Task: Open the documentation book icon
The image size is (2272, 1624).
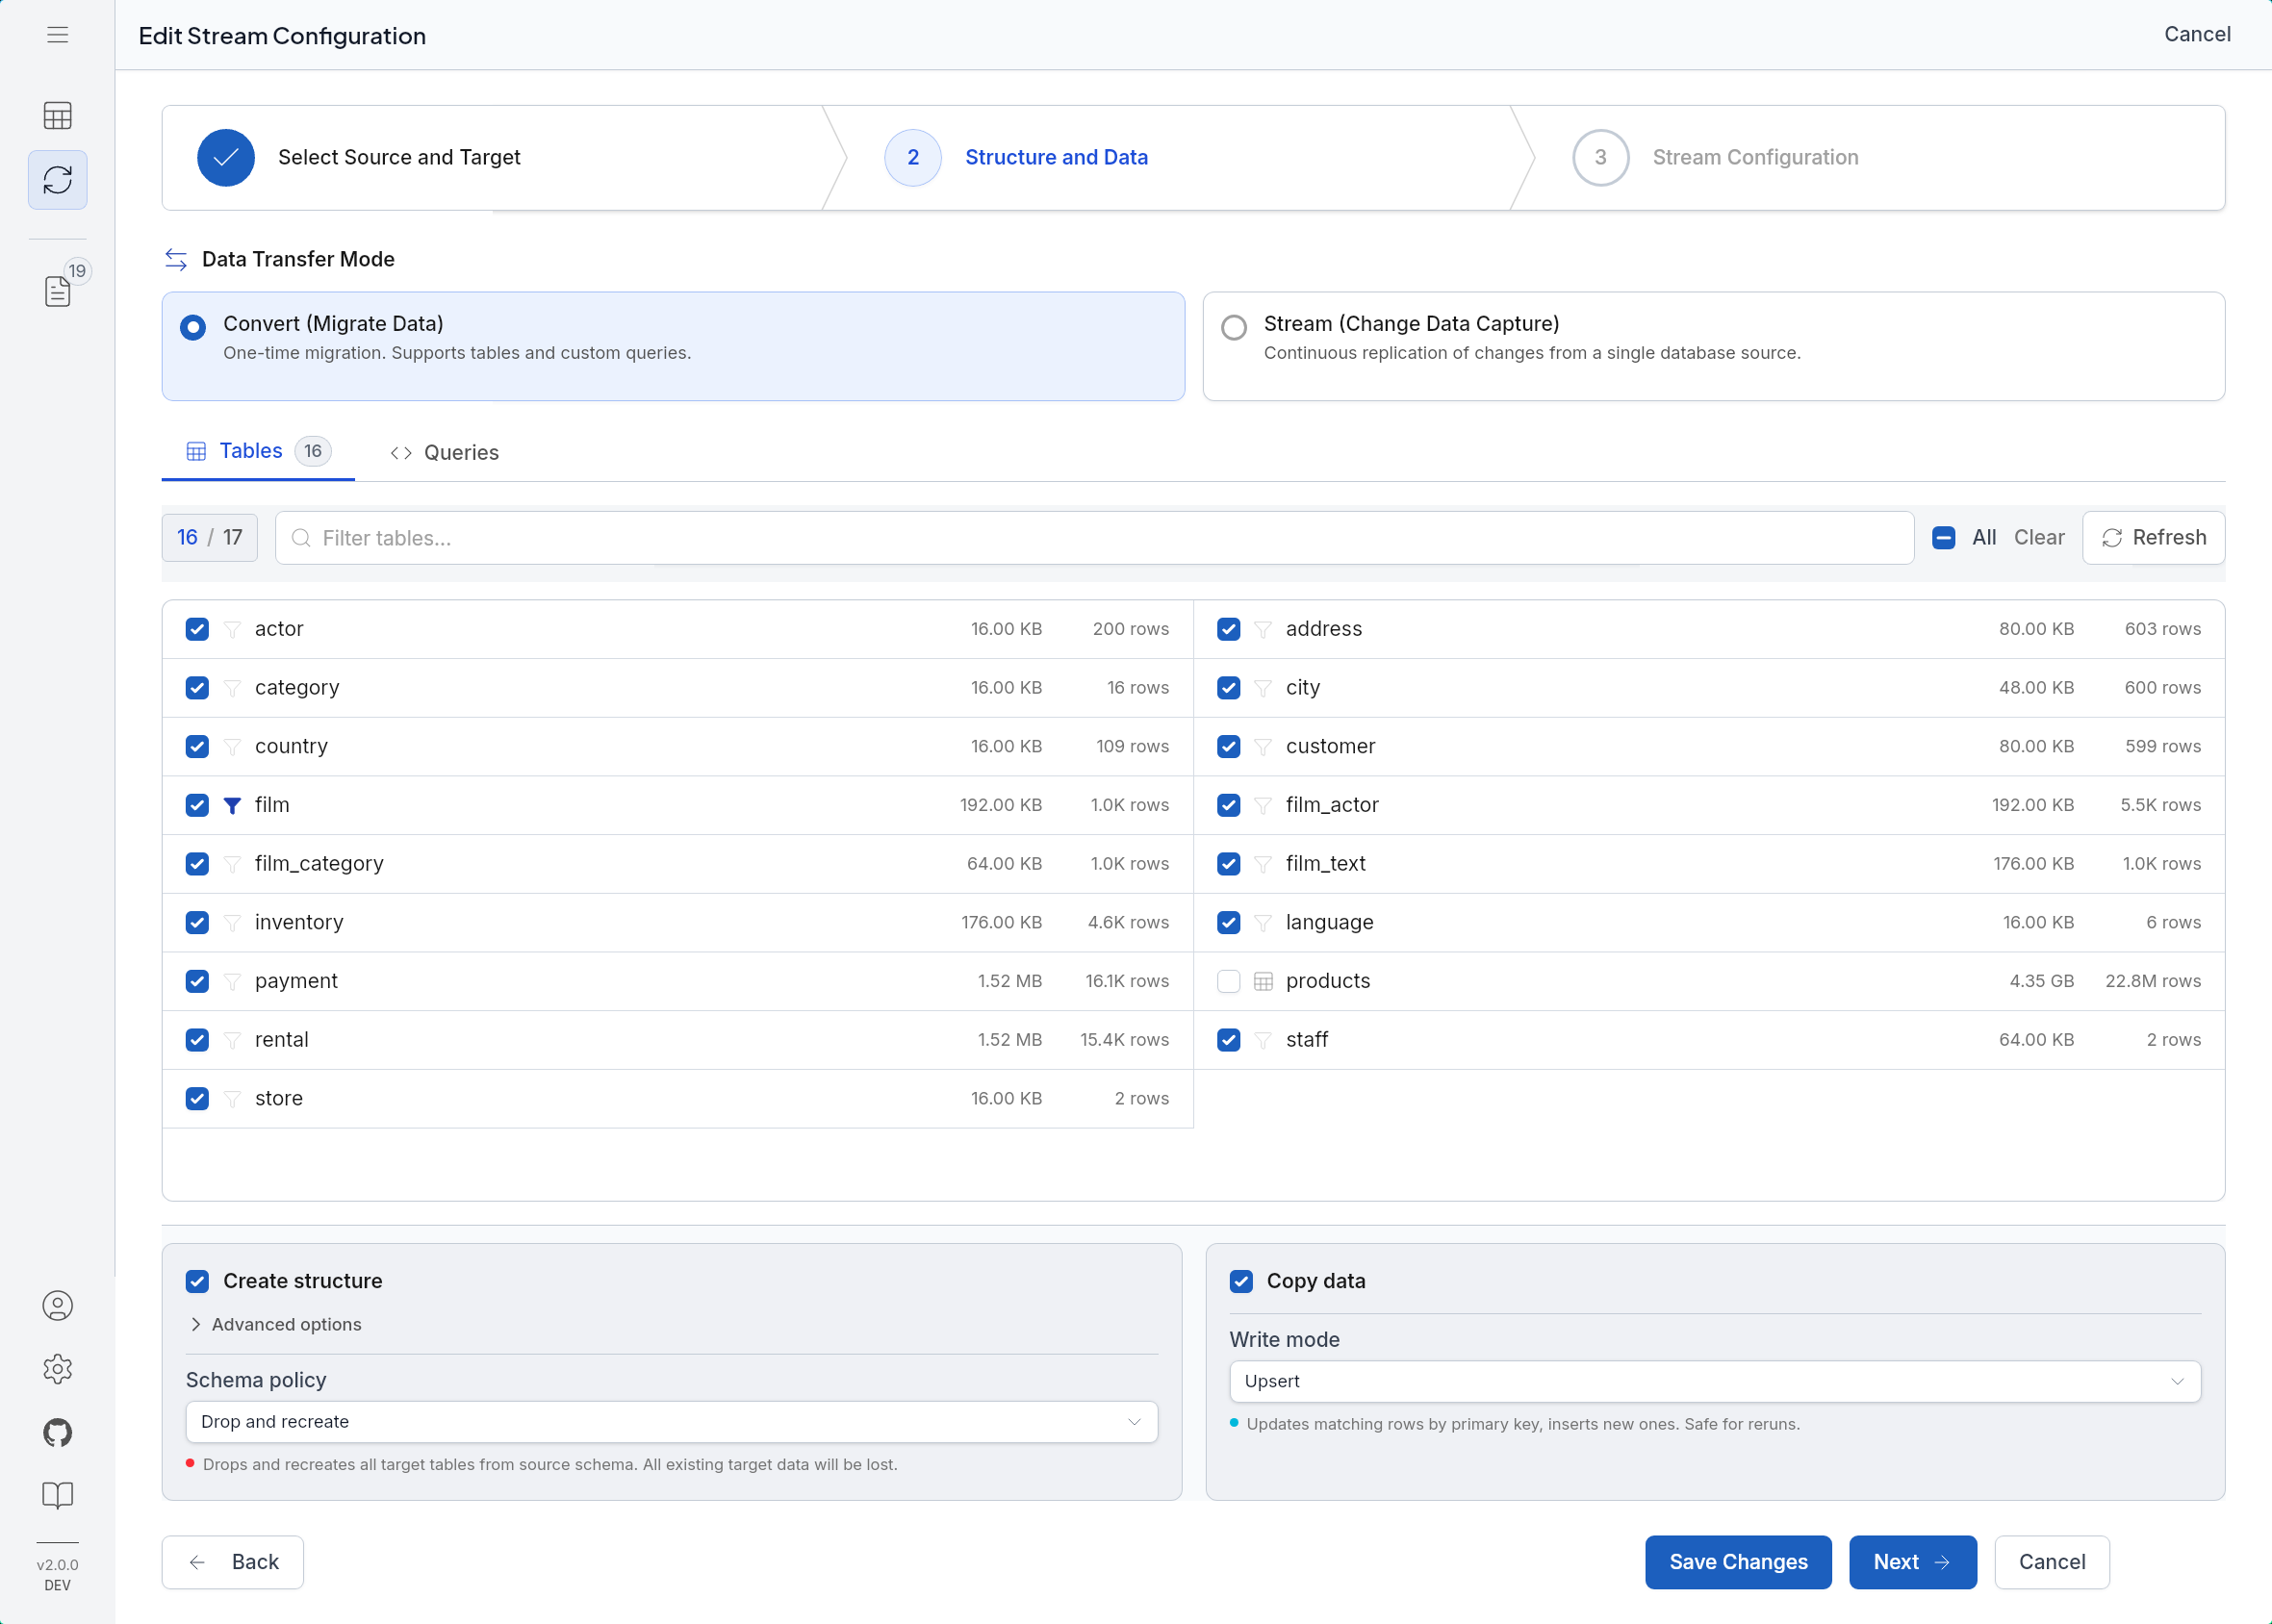Action: pyautogui.click(x=57, y=1496)
